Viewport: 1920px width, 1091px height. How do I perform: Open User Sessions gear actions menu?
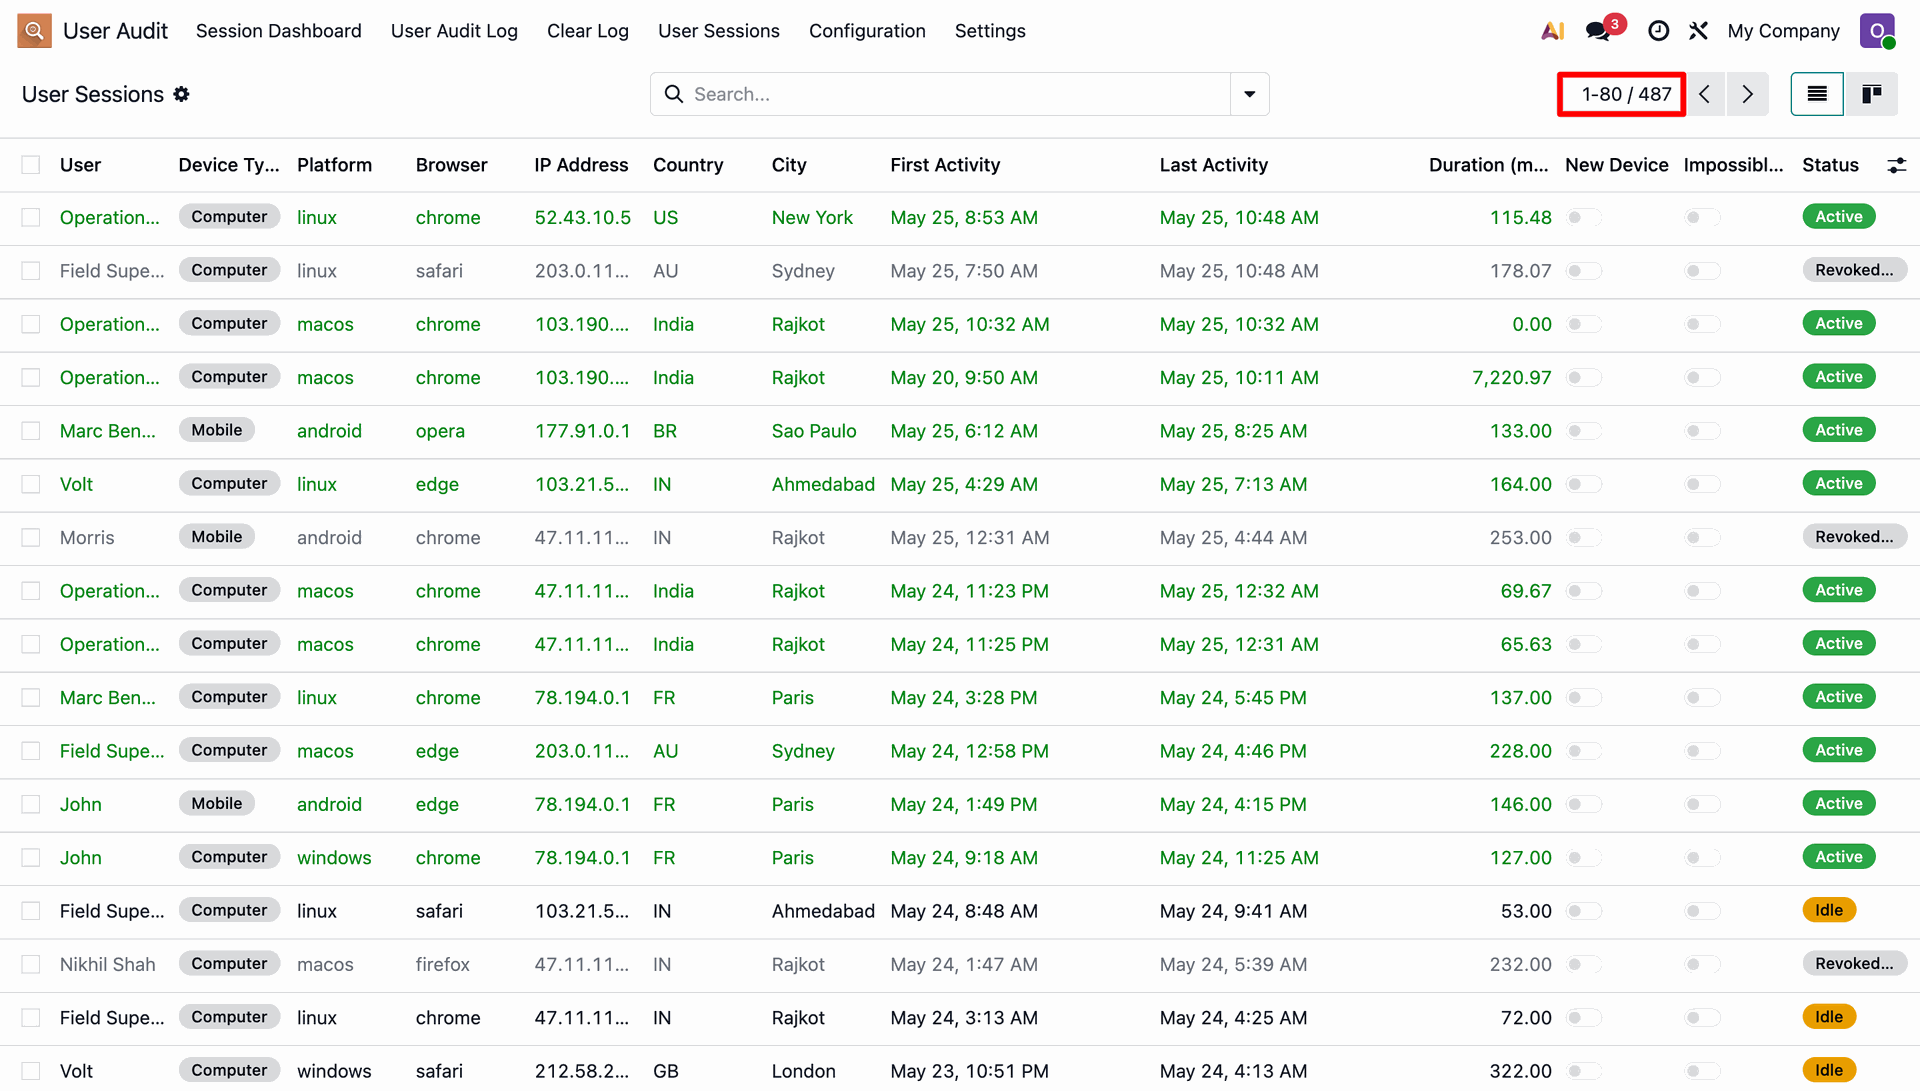(x=181, y=94)
